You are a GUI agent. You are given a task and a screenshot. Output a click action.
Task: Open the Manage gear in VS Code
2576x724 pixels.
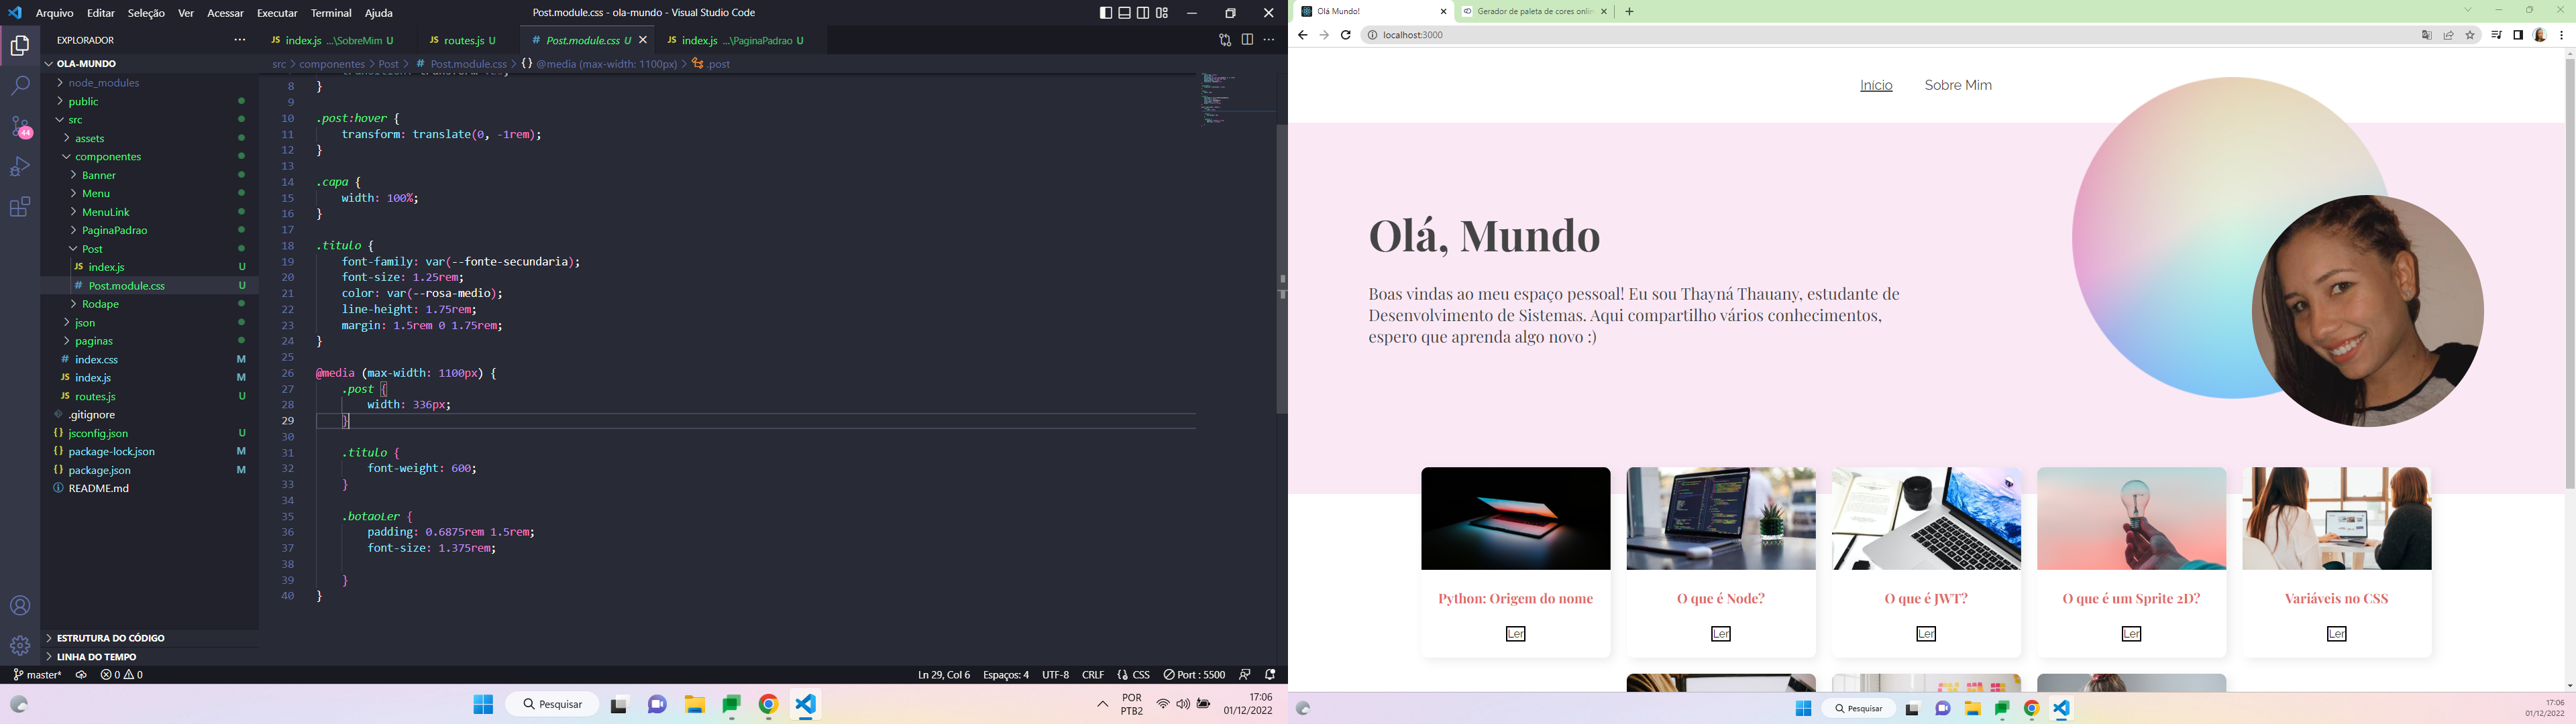[20, 646]
